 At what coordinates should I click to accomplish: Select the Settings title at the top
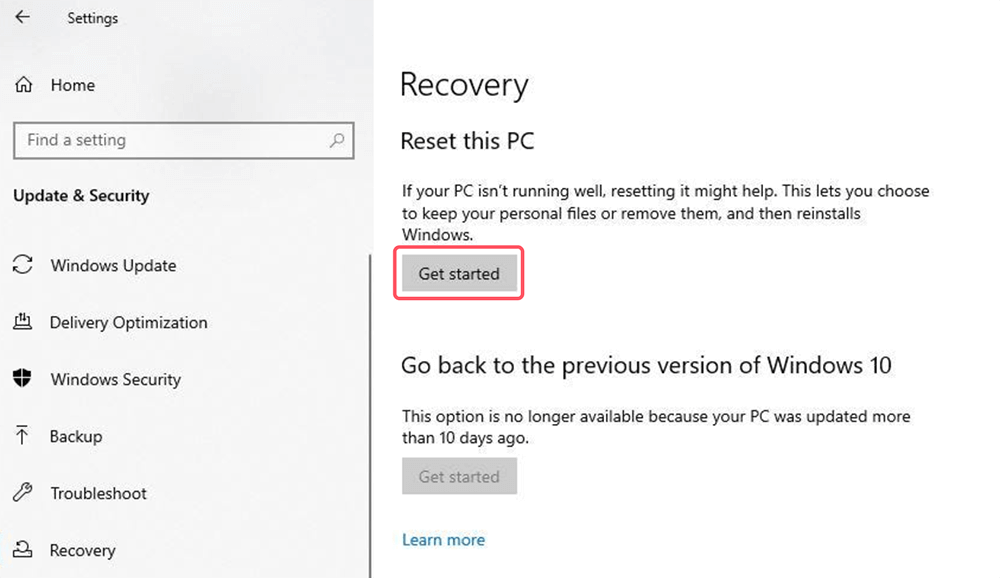[92, 18]
